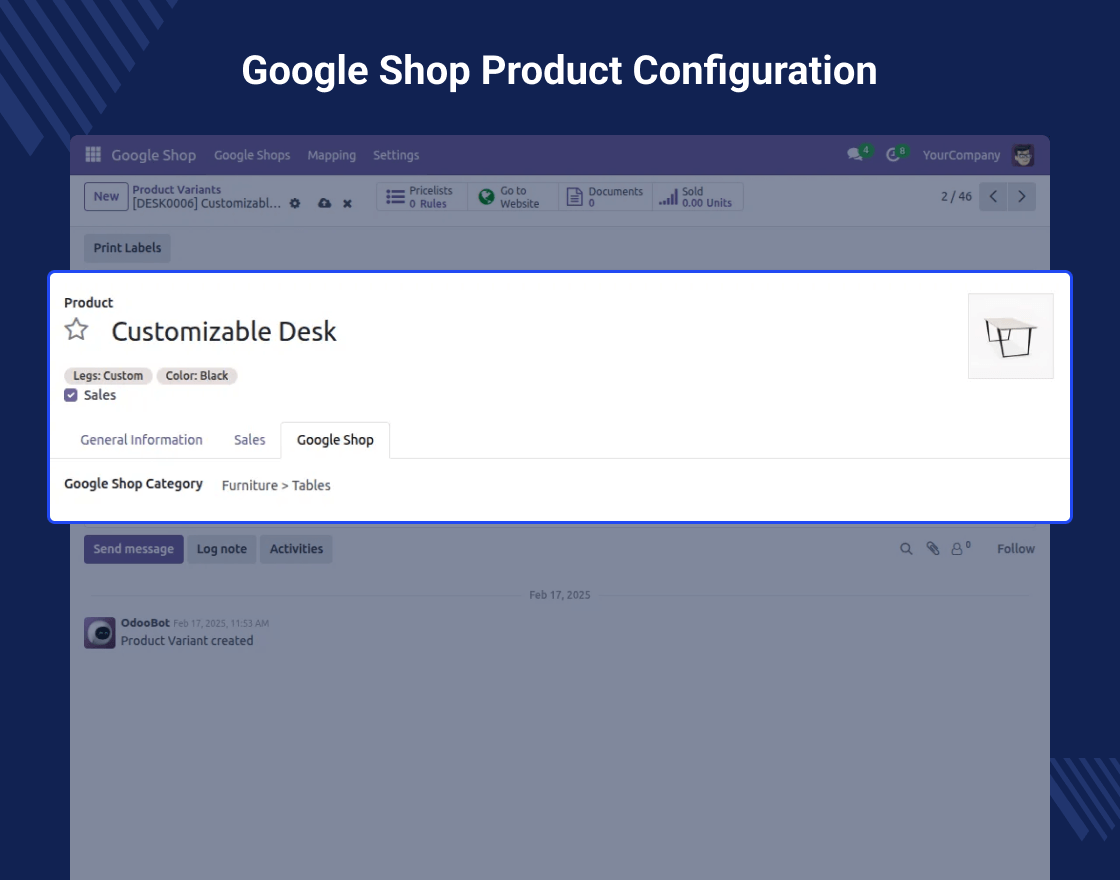The height and width of the screenshot is (880, 1120).
Task: Click the Google Shop app title
Action: 154,155
